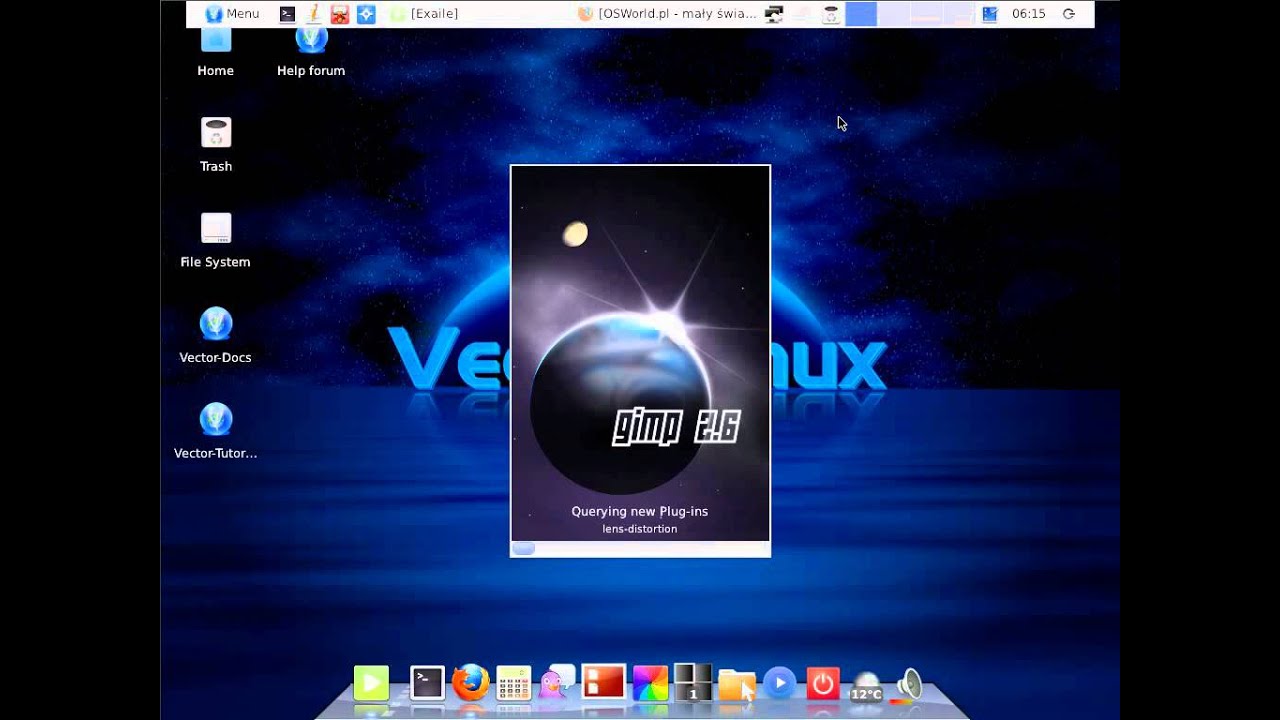Click the 'lens-distortion' plug-in name text

[640, 529]
